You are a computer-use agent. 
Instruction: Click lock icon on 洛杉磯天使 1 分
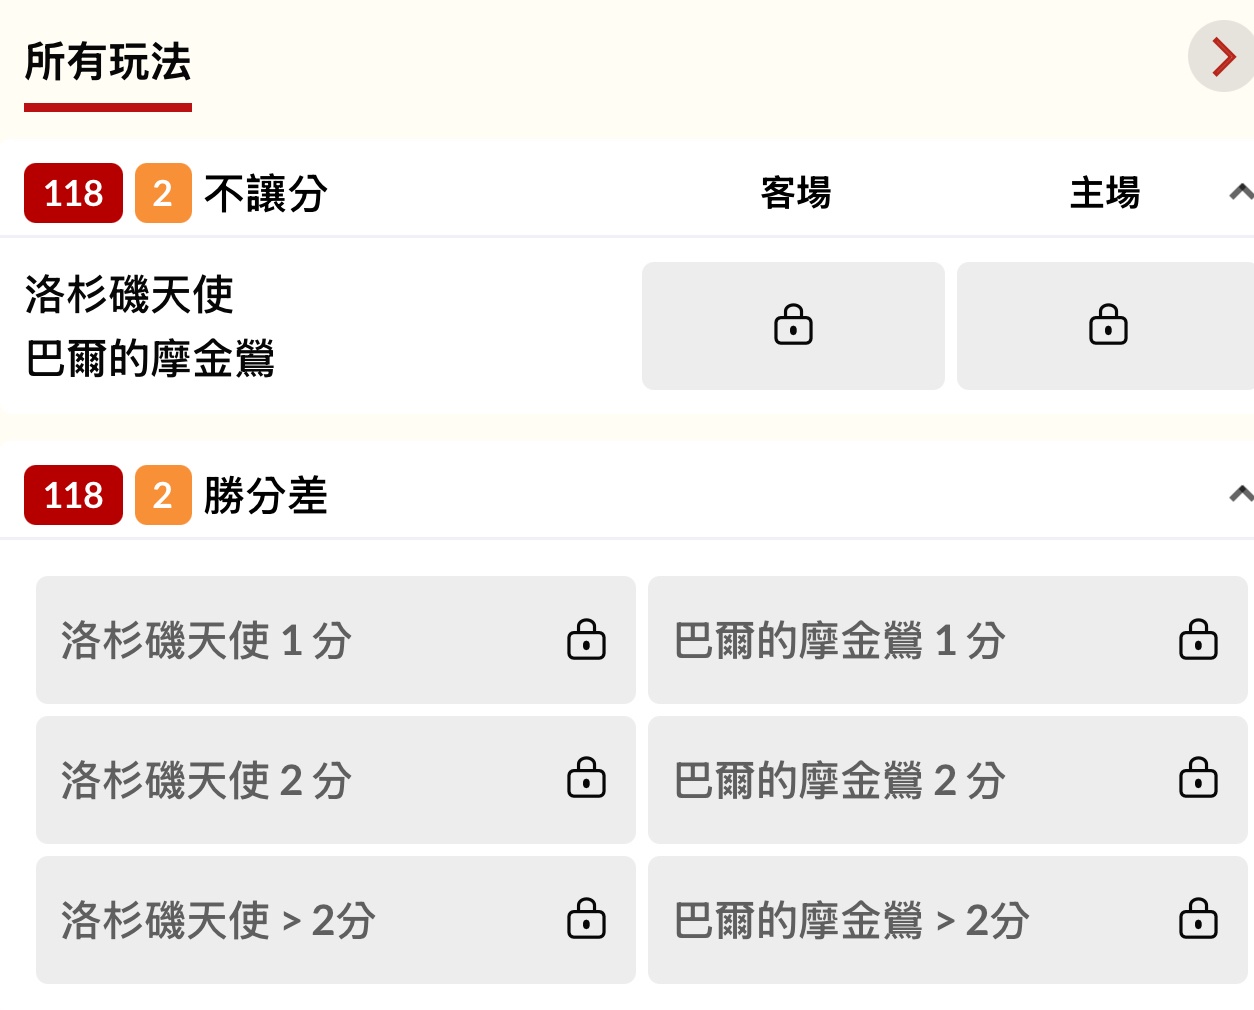point(586,640)
